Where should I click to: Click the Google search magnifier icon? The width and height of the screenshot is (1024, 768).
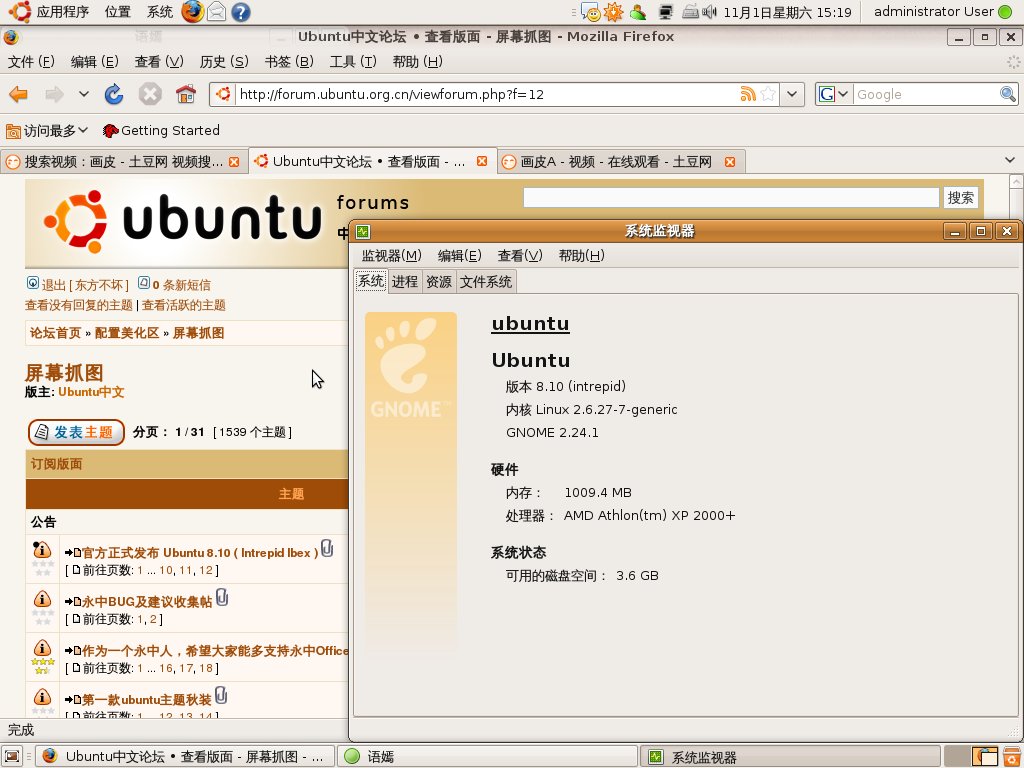click(x=1008, y=94)
